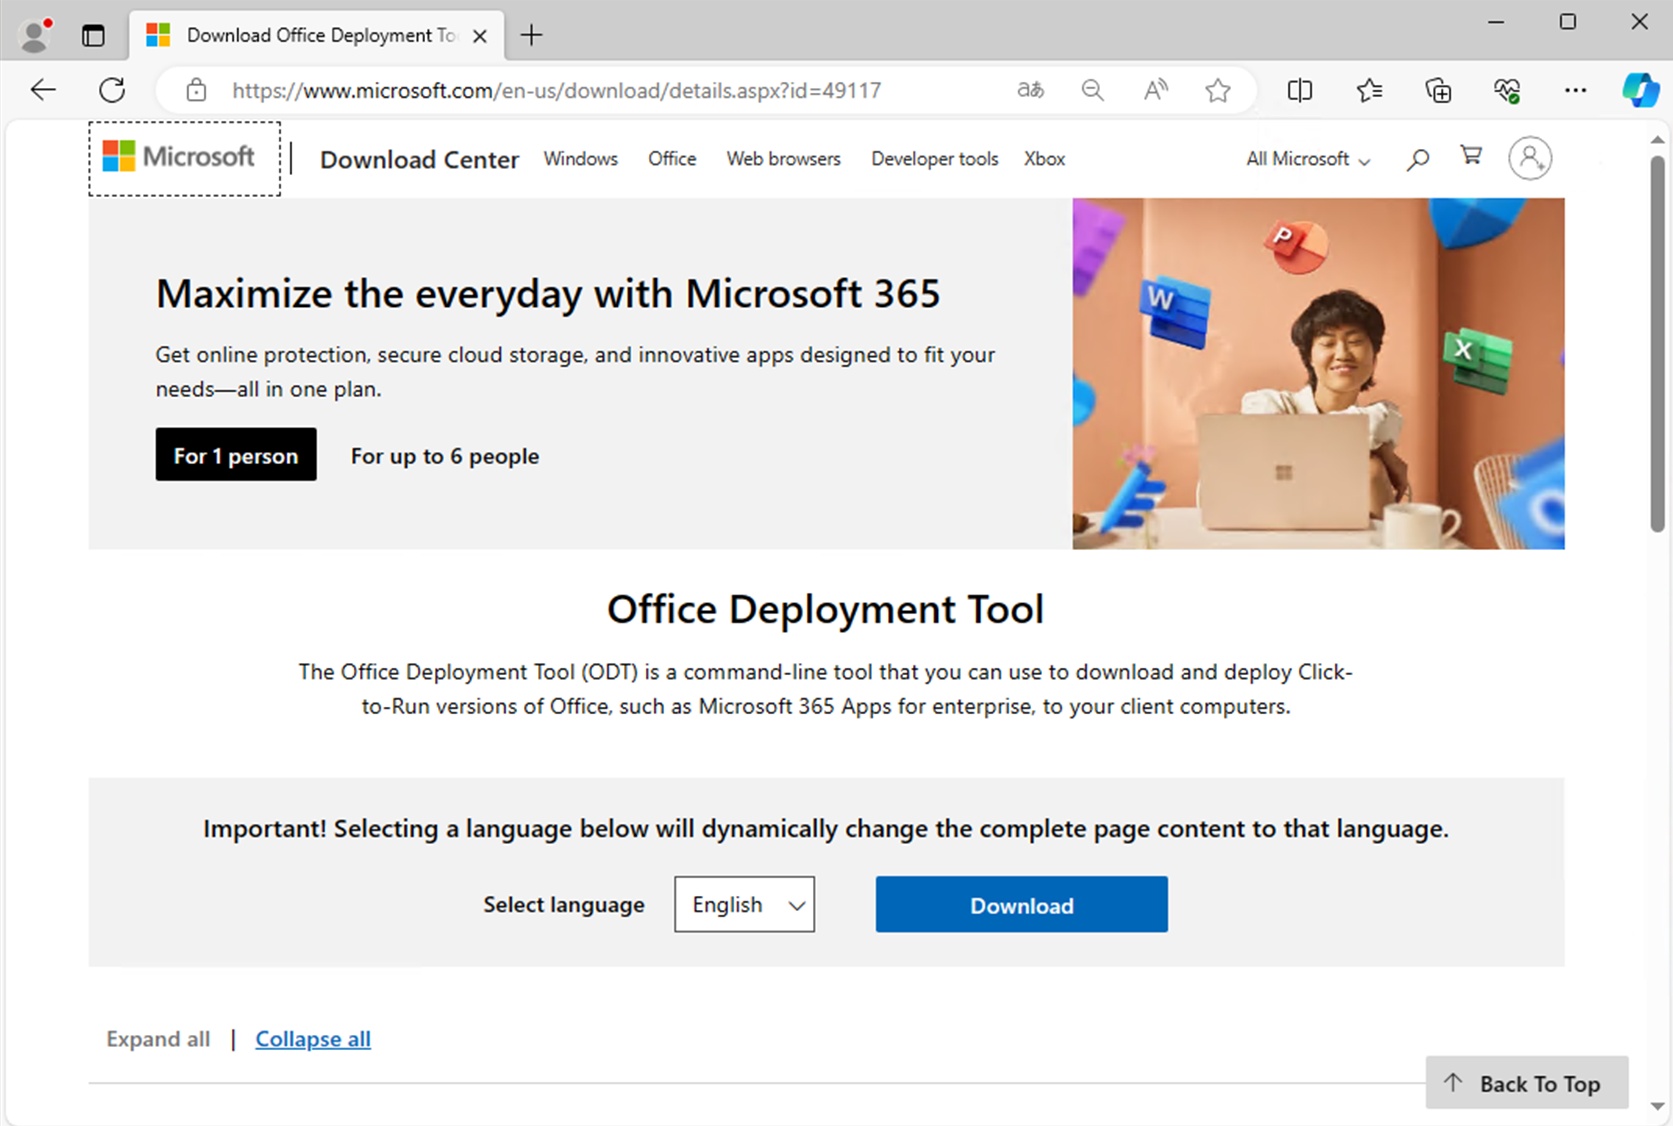This screenshot has width=1673, height=1126.
Task: Click the Collapse all link
Action: pos(313,1039)
